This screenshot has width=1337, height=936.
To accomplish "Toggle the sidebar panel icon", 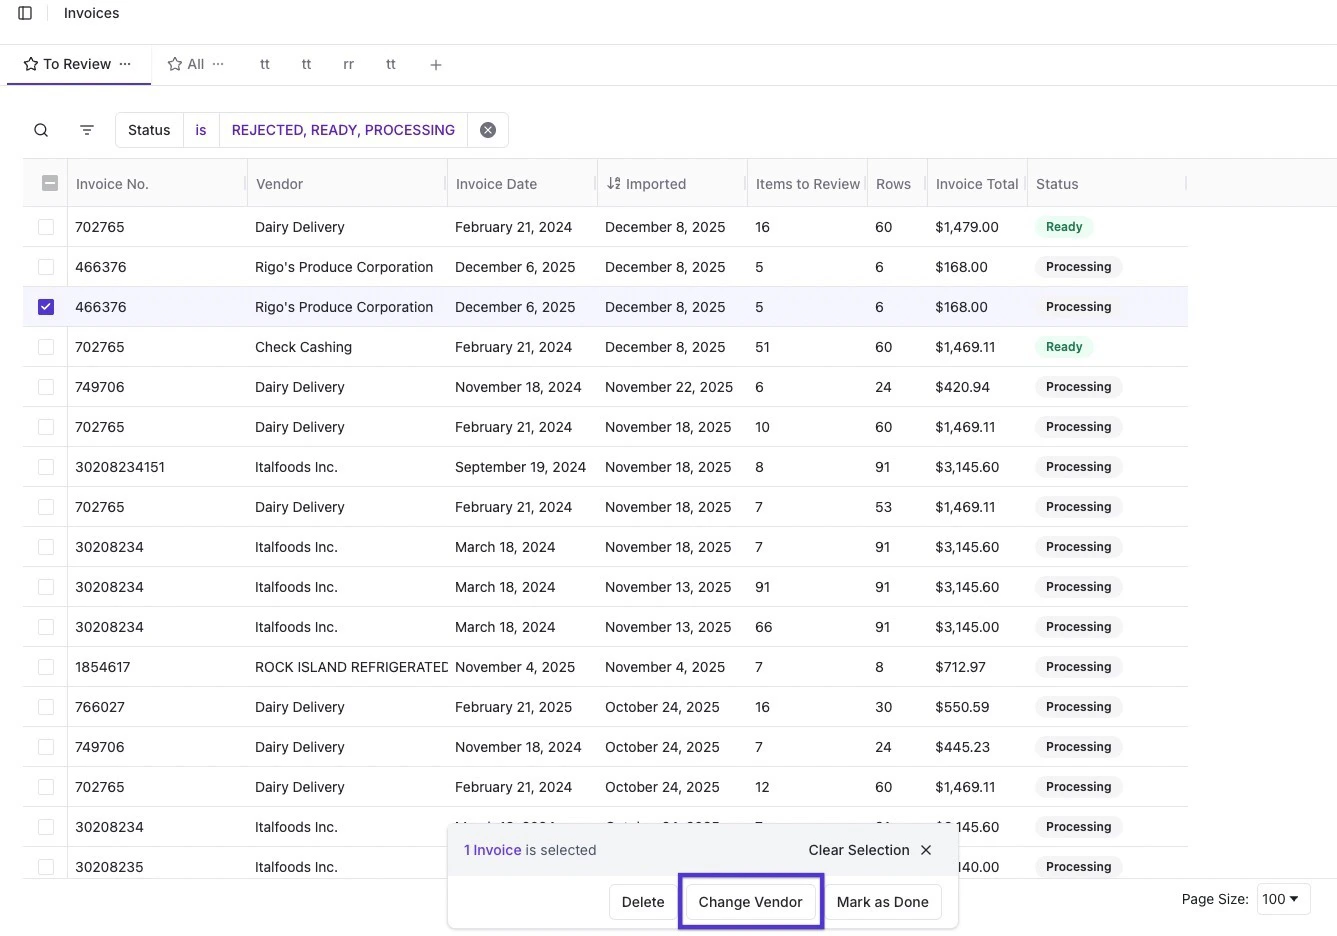I will point(25,13).
